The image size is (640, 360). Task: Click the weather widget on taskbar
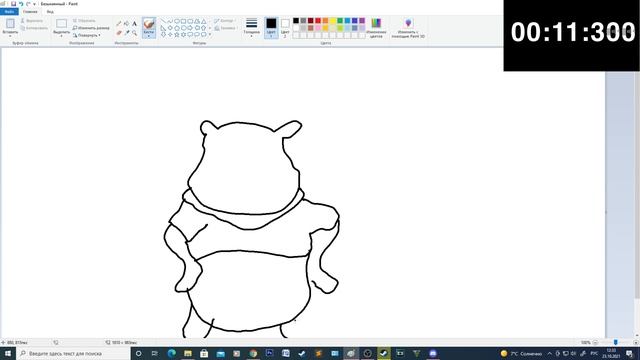click(521, 353)
